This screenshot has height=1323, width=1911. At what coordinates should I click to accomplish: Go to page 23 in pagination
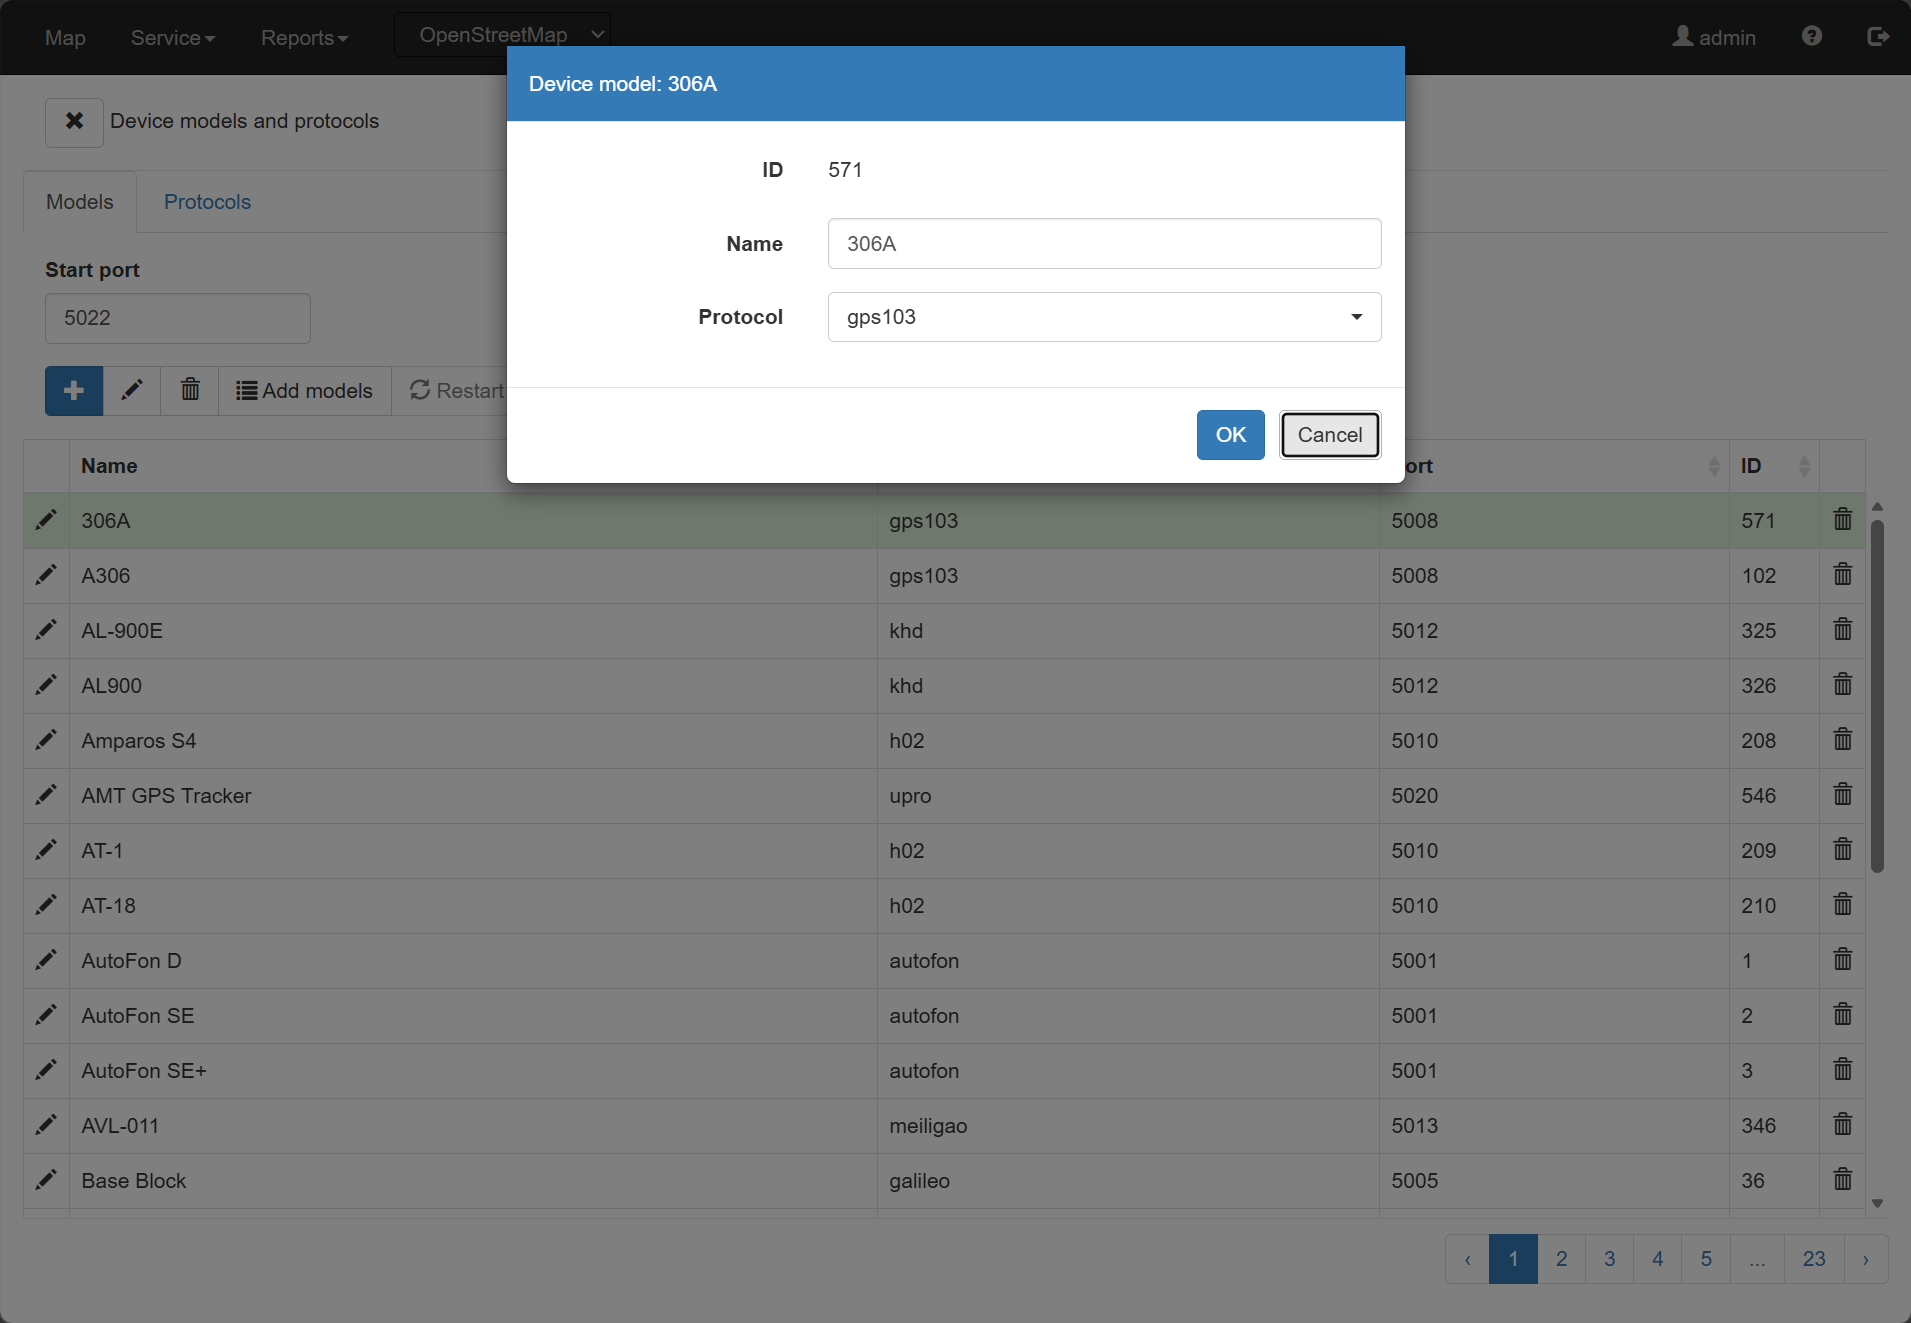tap(1814, 1259)
